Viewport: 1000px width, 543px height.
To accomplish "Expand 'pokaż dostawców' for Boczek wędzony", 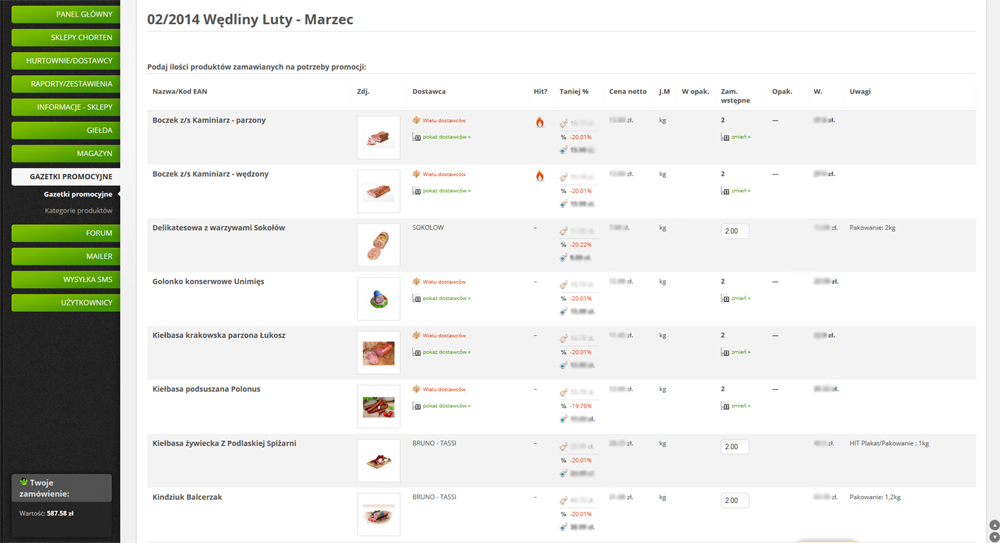I will pyautogui.click(x=446, y=190).
